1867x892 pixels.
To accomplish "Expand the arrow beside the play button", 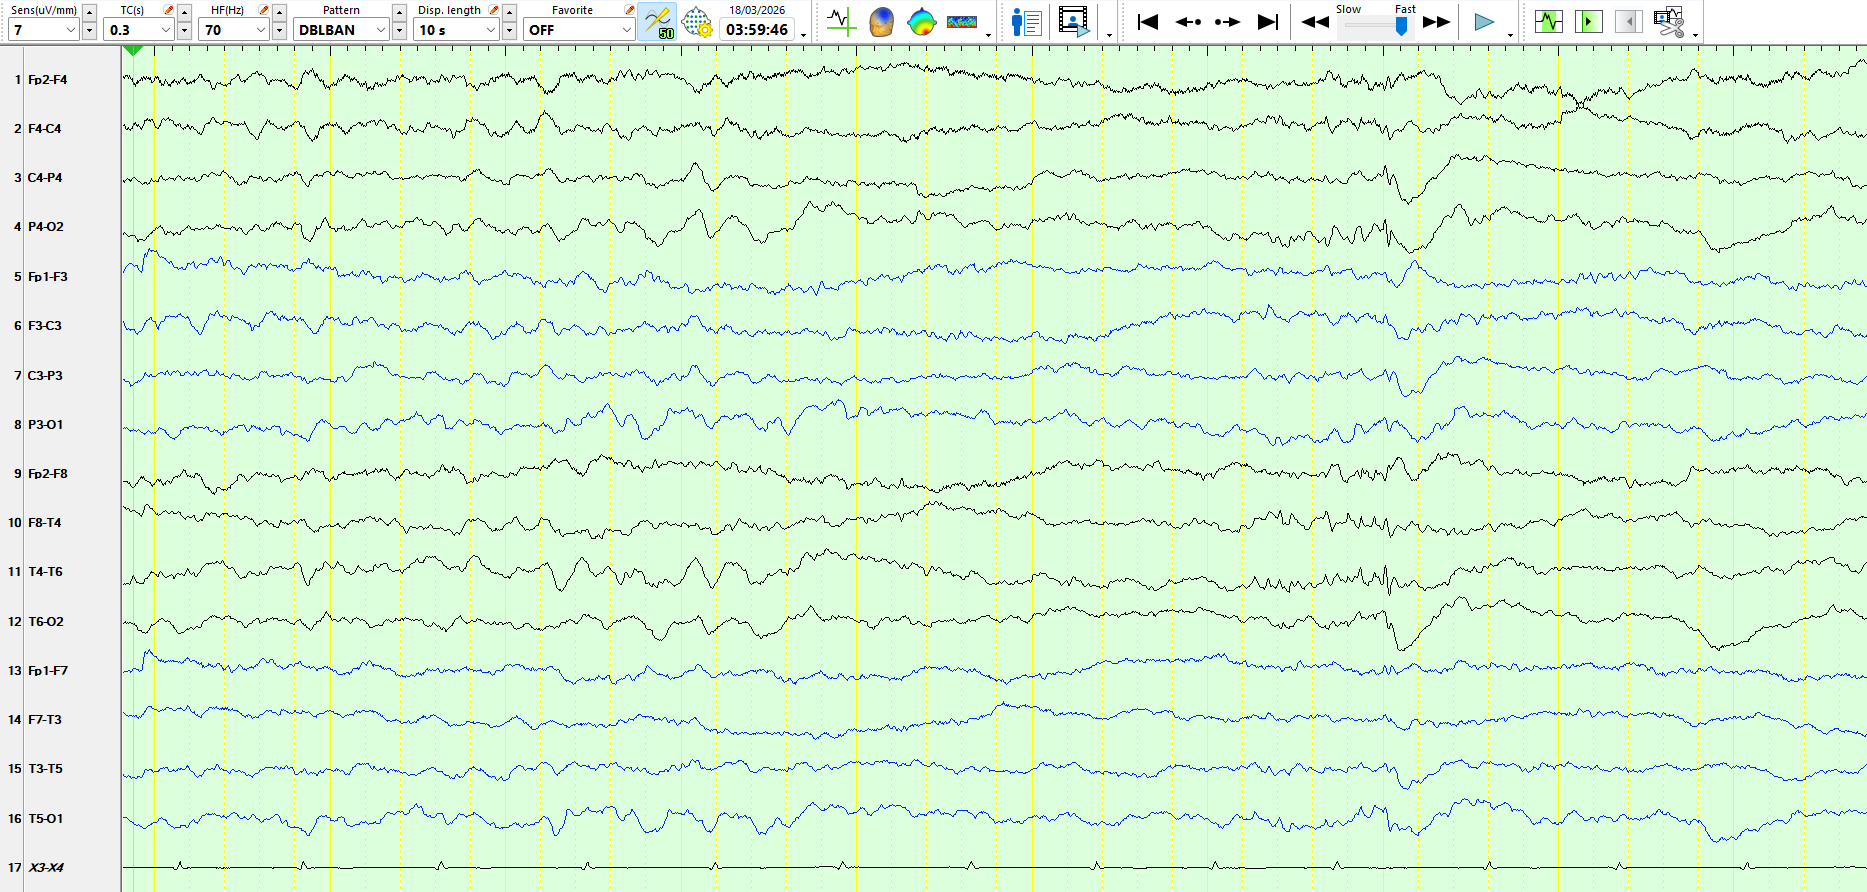I will (1510, 35).
